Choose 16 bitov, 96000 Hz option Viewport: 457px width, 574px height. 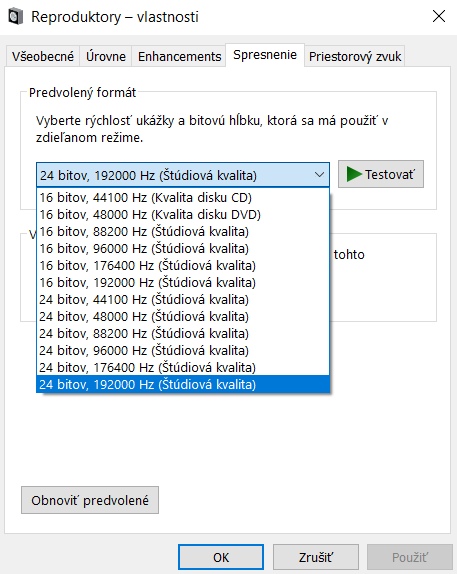(183, 249)
